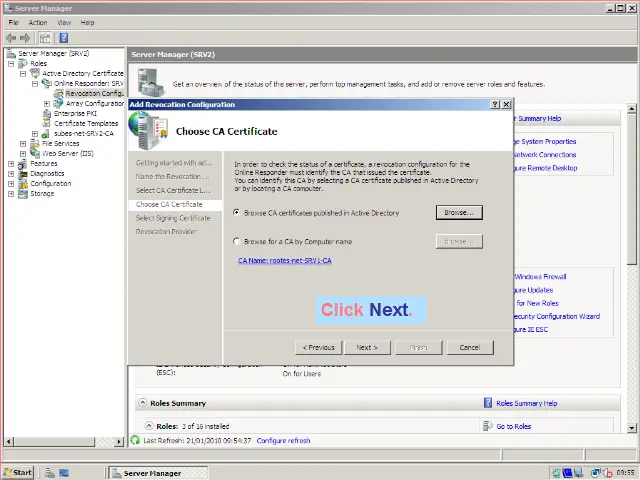Screen dimensions: 640x480
Task: Select Browse for a CA by Computer name
Action: coord(237,241)
